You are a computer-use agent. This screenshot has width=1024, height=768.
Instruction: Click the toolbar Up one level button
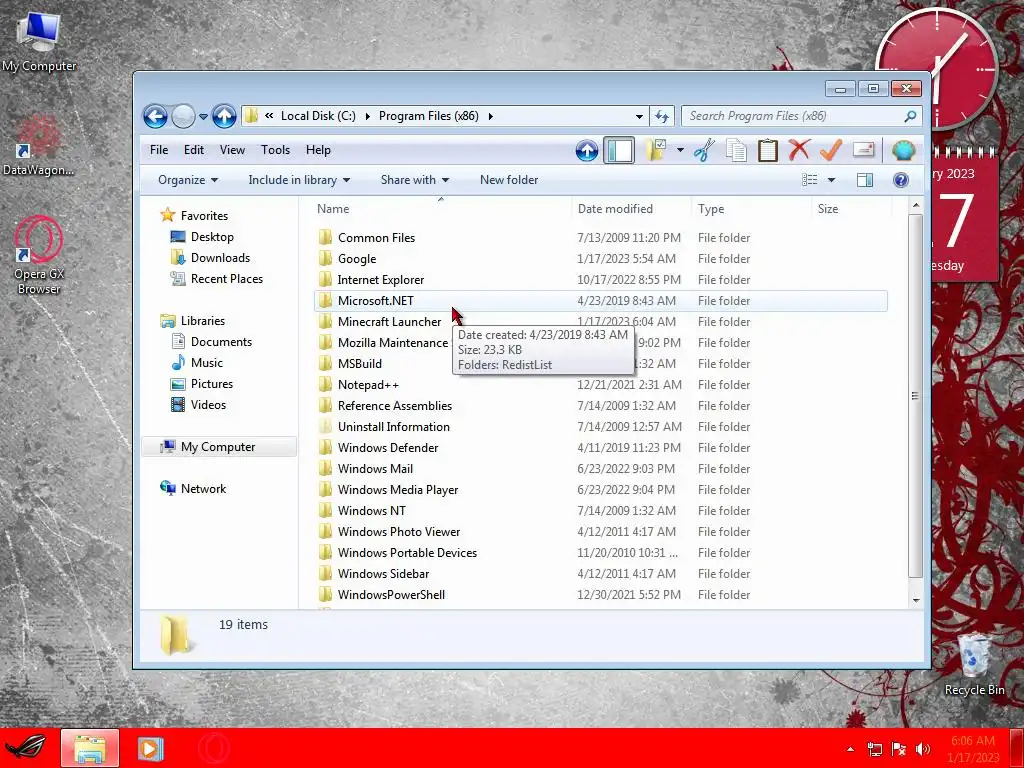click(x=586, y=151)
